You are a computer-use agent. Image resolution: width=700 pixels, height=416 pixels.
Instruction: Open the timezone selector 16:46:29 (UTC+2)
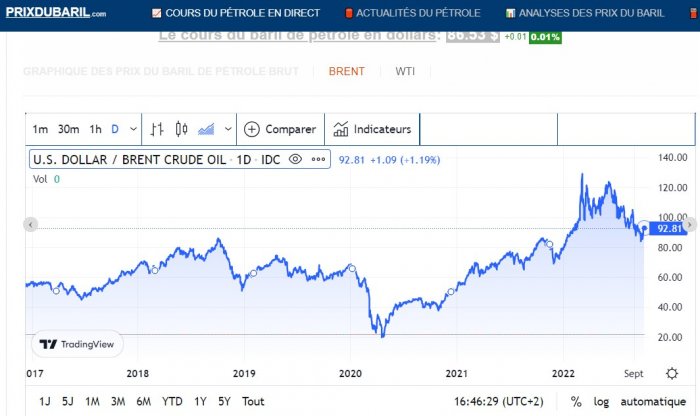pyautogui.click(x=499, y=402)
